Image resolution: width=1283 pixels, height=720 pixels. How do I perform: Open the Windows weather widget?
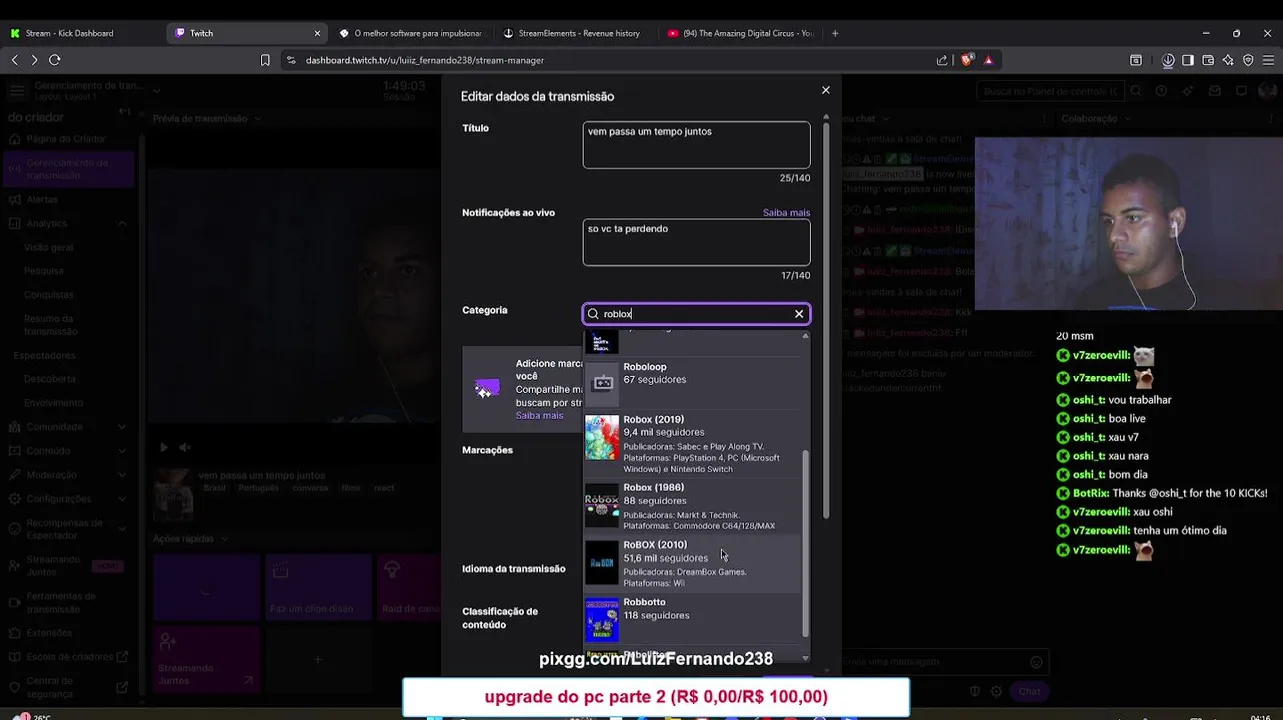tap(32, 716)
